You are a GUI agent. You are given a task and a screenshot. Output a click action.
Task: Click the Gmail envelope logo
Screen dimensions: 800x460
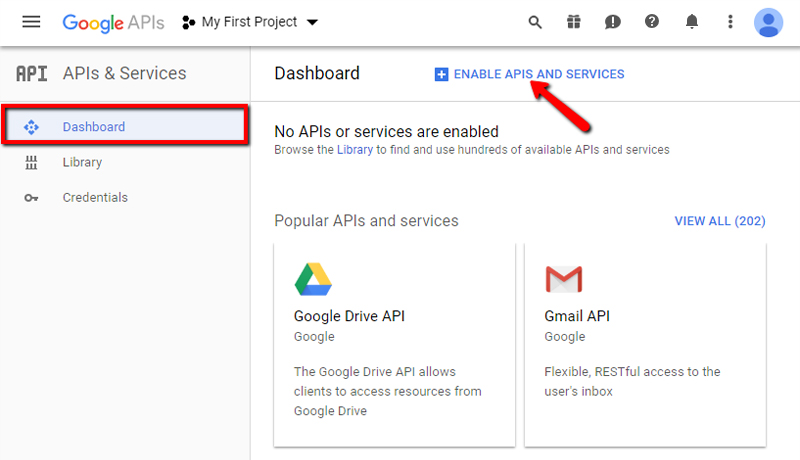pyautogui.click(x=564, y=279)
